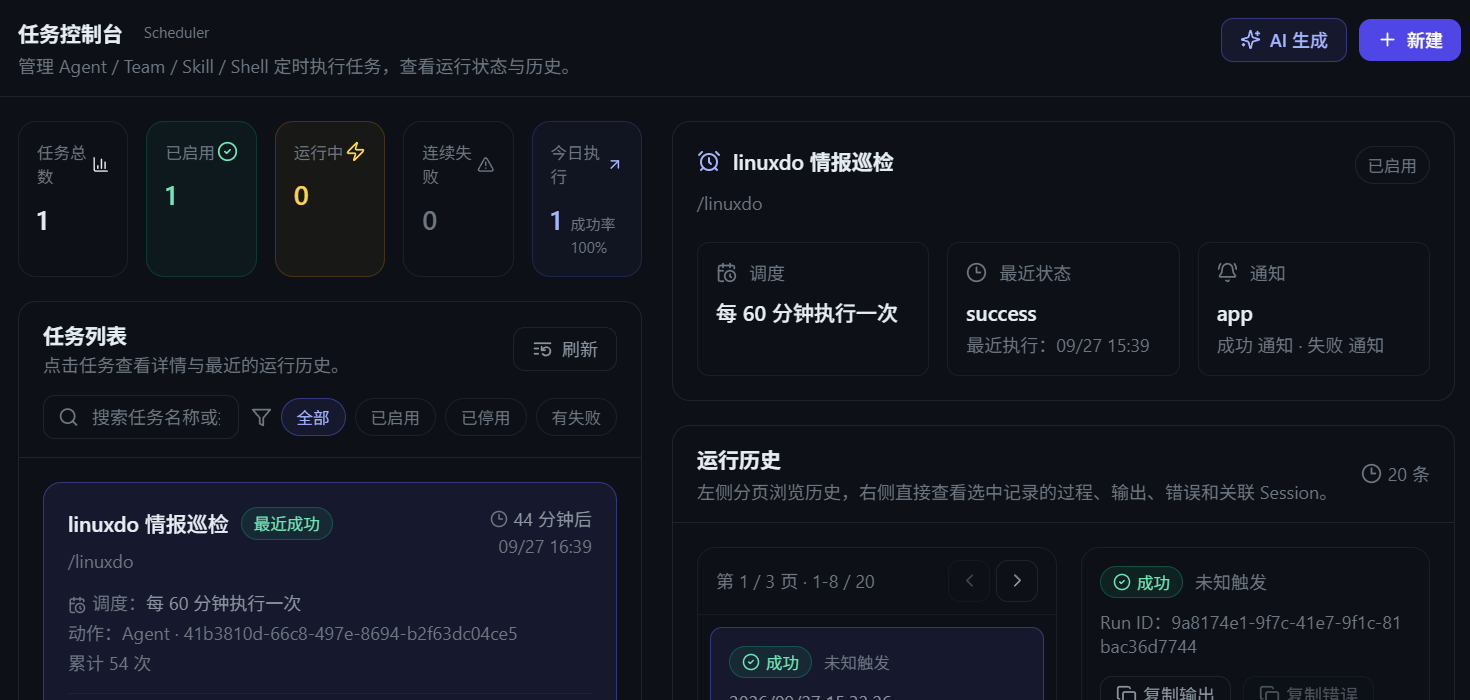Screen dimensions: 1470x700
Task: Click the calendar icon beside 调度 in task card
Action: (77, 604)
